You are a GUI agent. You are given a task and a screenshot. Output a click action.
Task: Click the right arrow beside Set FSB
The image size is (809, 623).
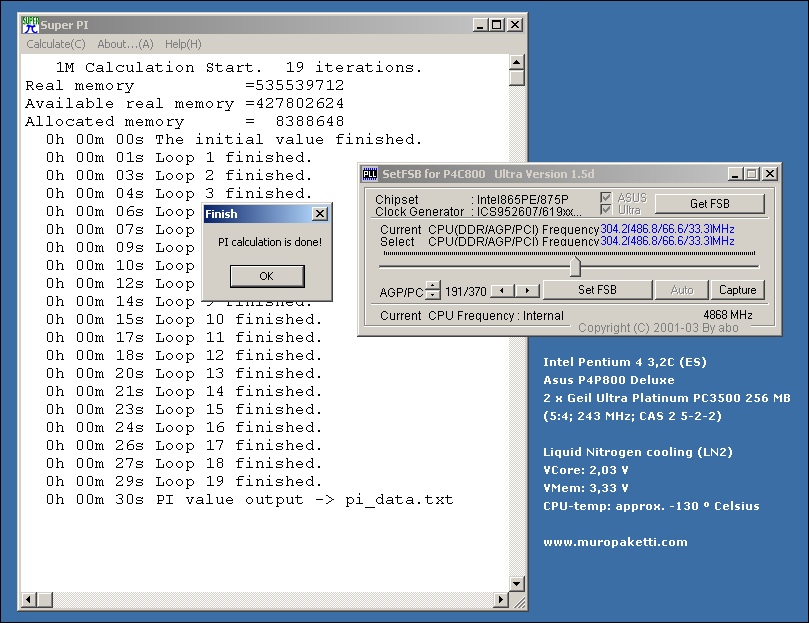[x=527, y=290]
